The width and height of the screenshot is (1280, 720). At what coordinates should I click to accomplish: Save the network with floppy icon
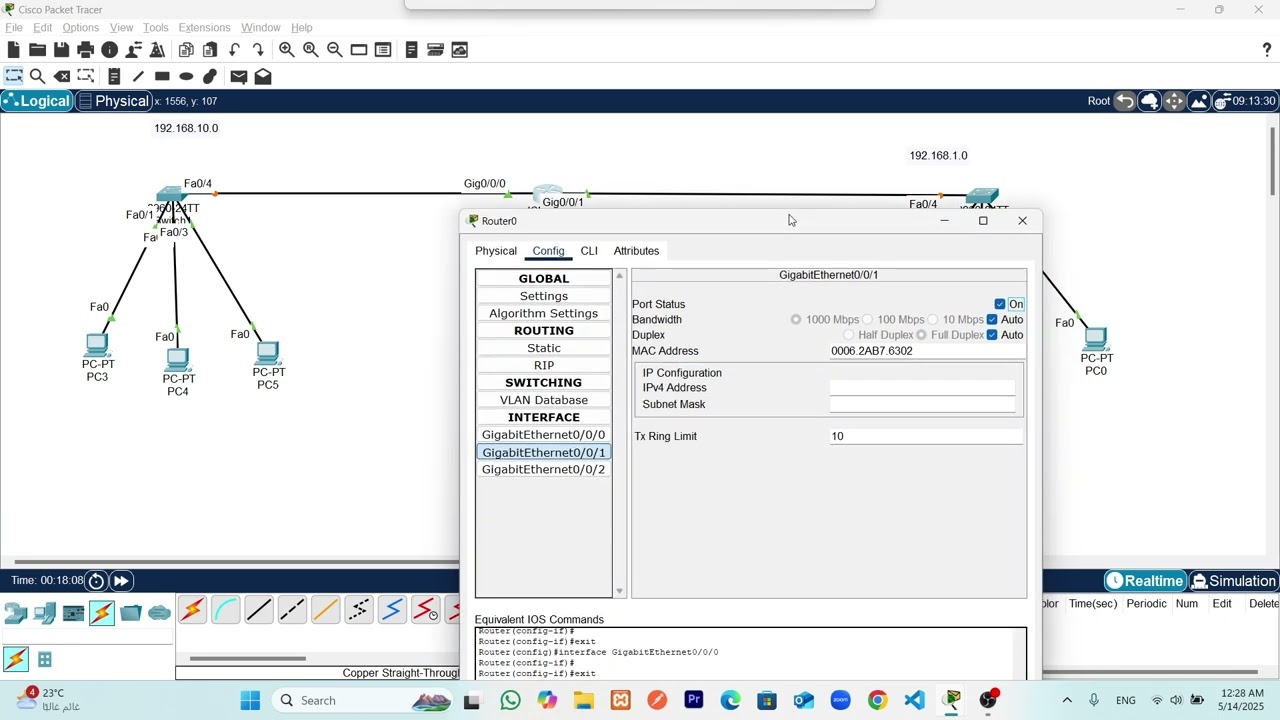[x=61, y=49]
